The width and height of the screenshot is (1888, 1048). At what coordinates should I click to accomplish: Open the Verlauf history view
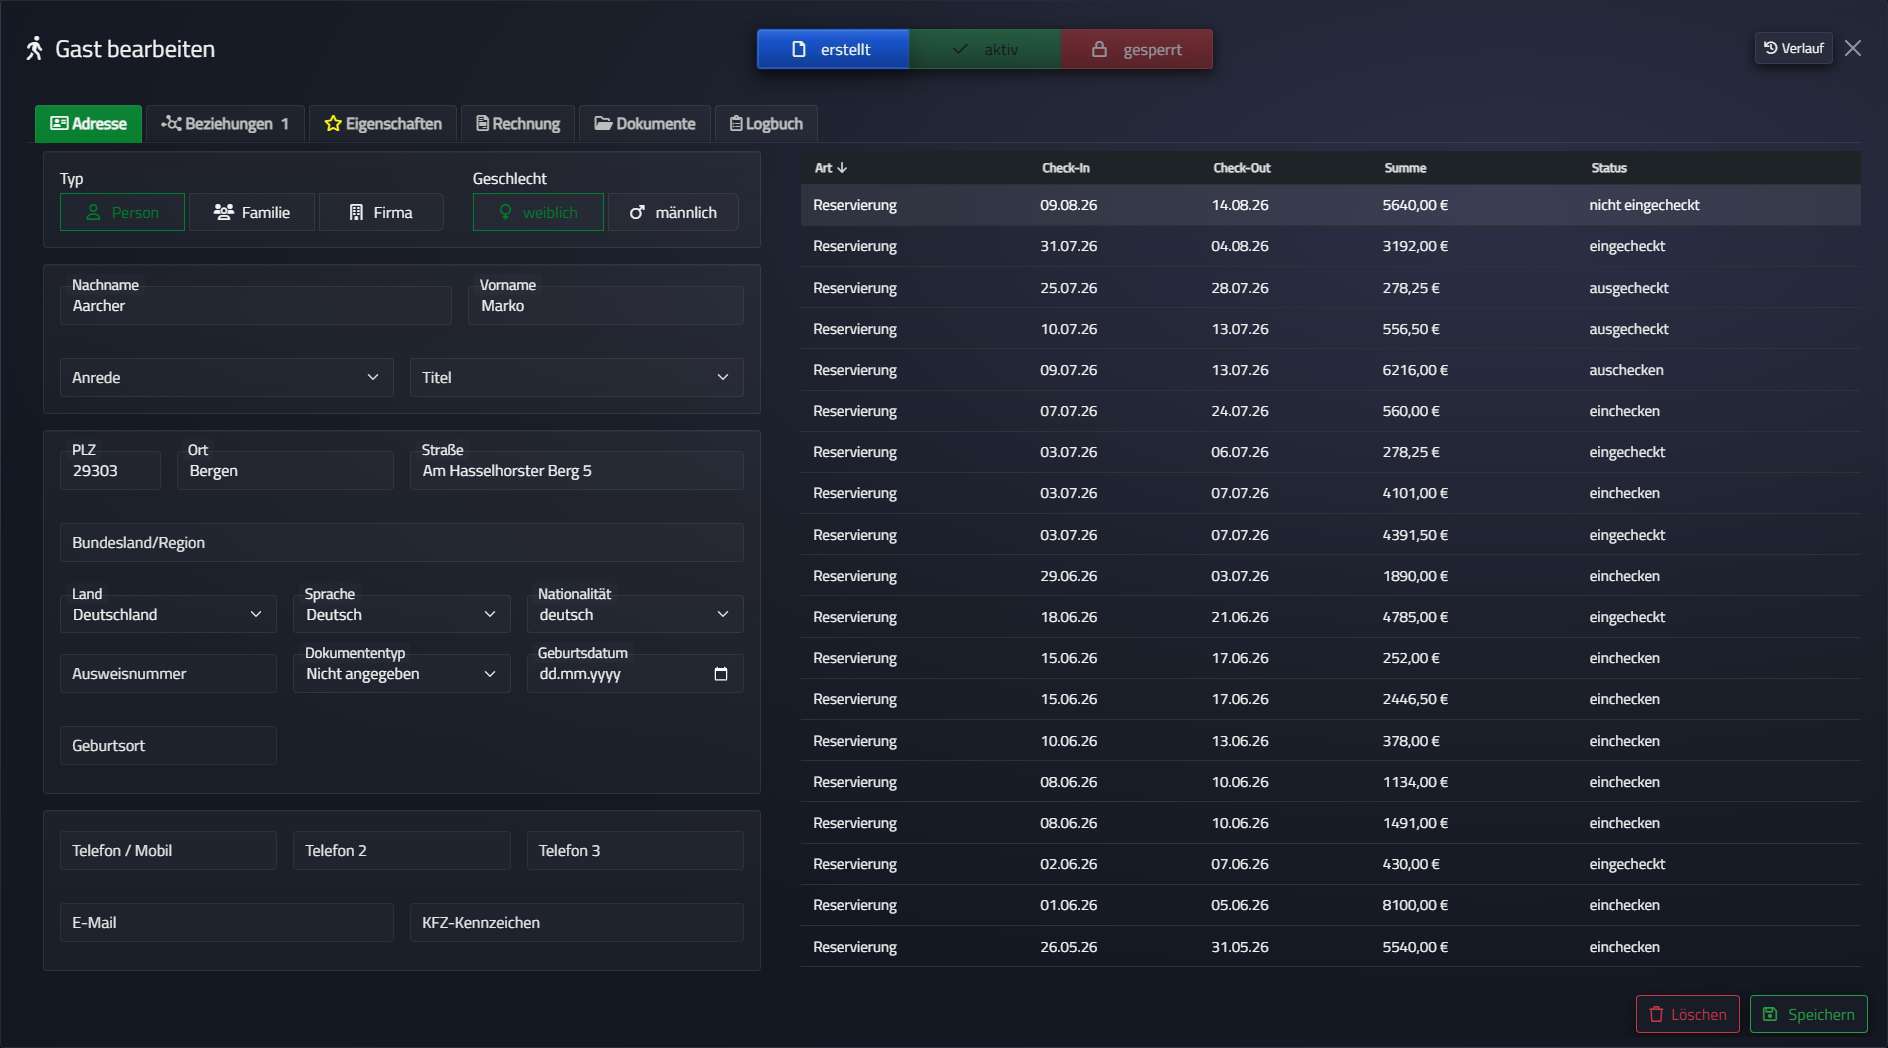pos(1793,48)
